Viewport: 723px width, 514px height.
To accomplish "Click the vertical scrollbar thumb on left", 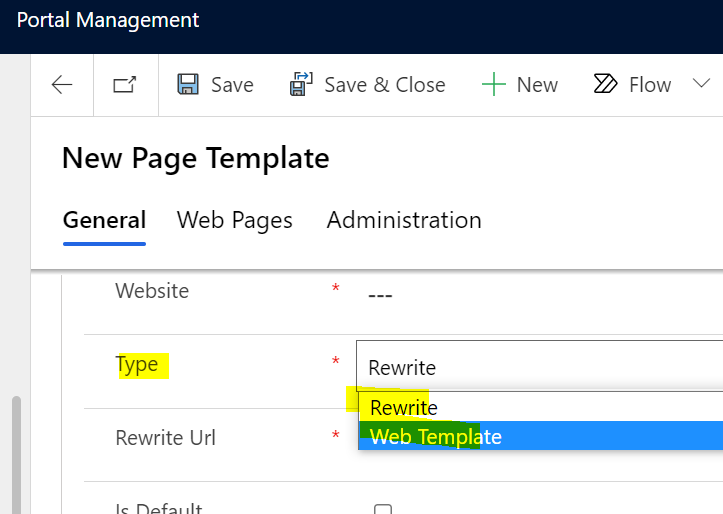I will [x=17, y=455].
